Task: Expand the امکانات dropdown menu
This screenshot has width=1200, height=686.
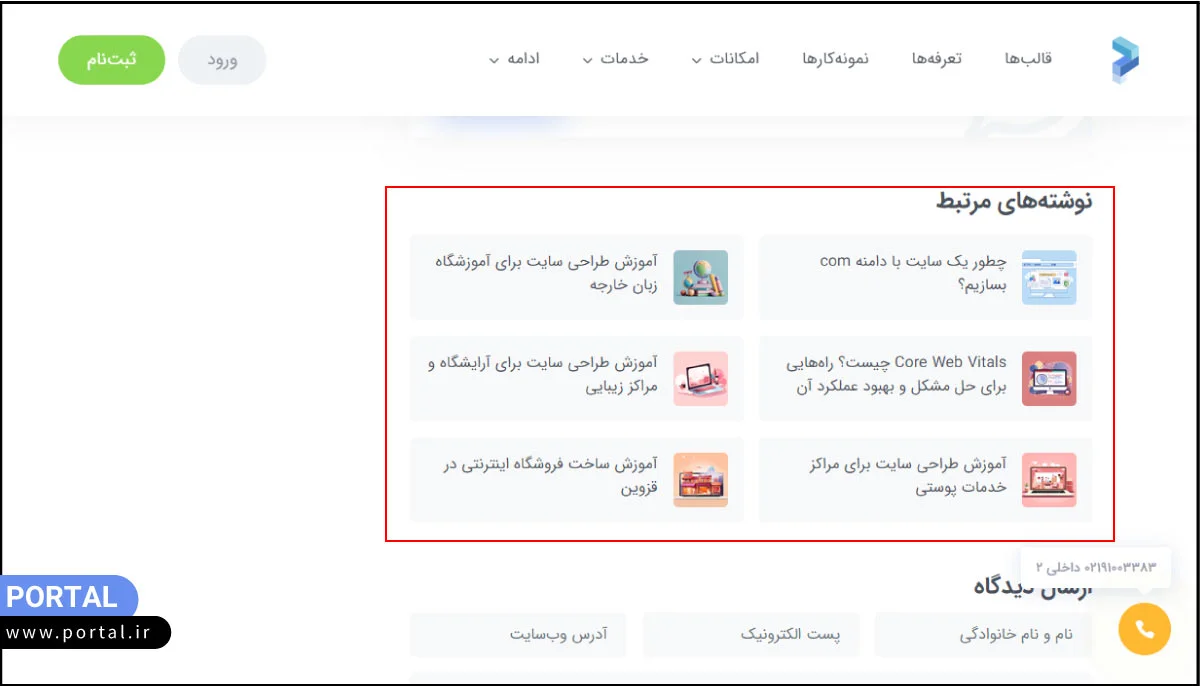Action: pyautogui.click(x=727, y=59)
